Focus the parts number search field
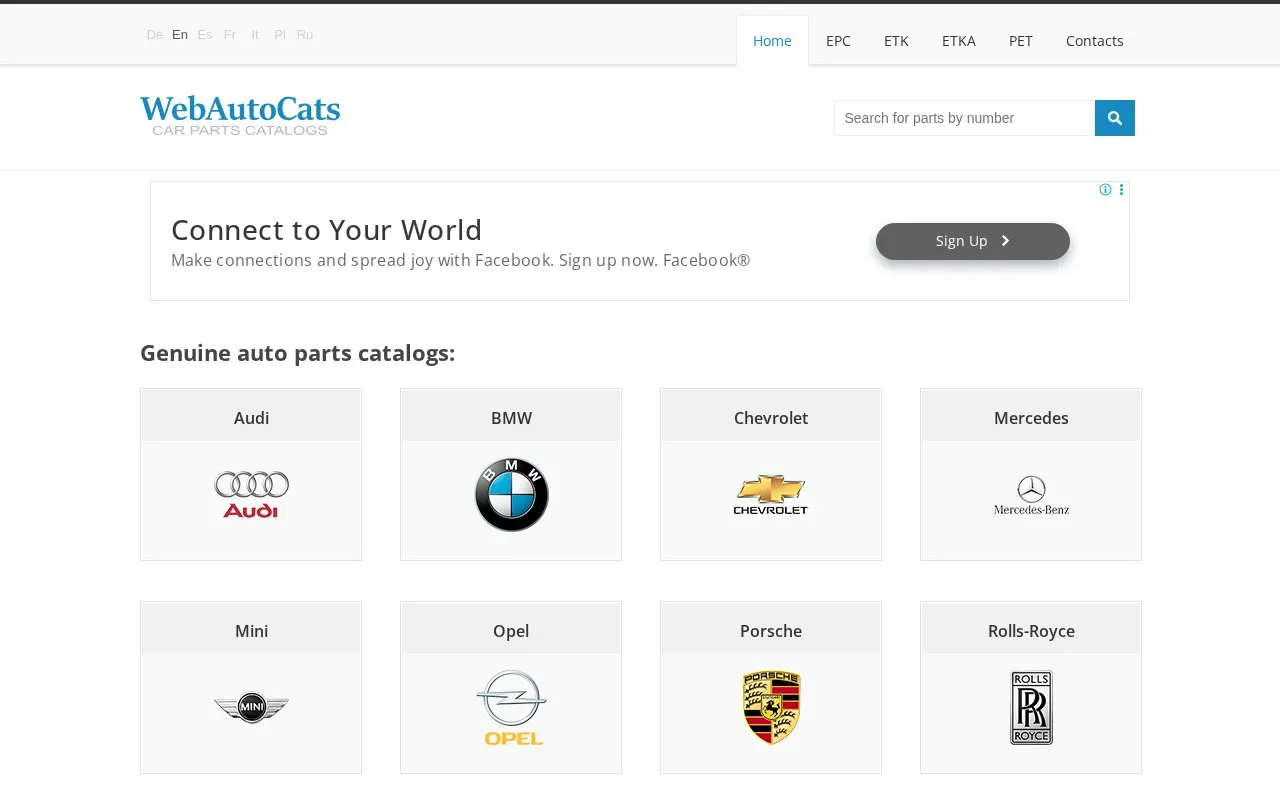The image size is (1280, 800). click(x=964, y=118)
